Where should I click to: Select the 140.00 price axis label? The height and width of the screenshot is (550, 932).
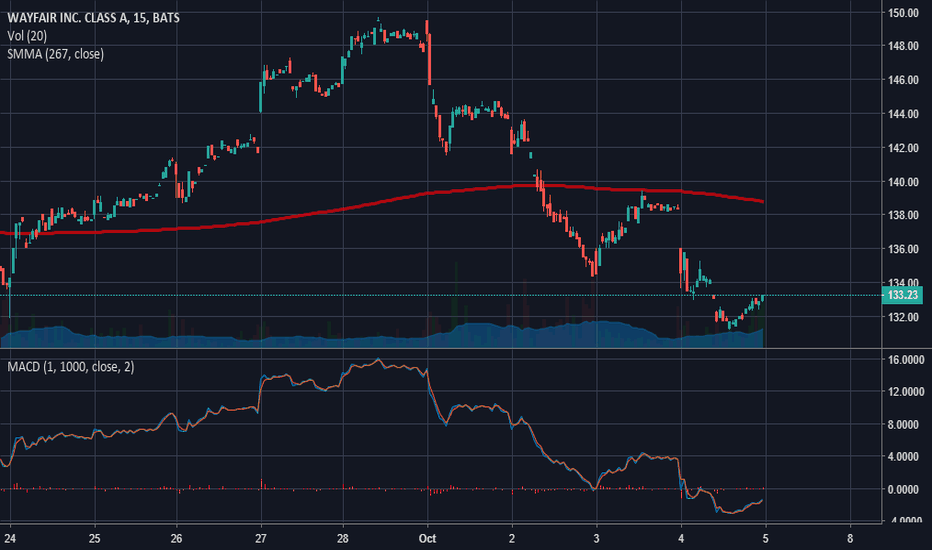coord(903,181)
